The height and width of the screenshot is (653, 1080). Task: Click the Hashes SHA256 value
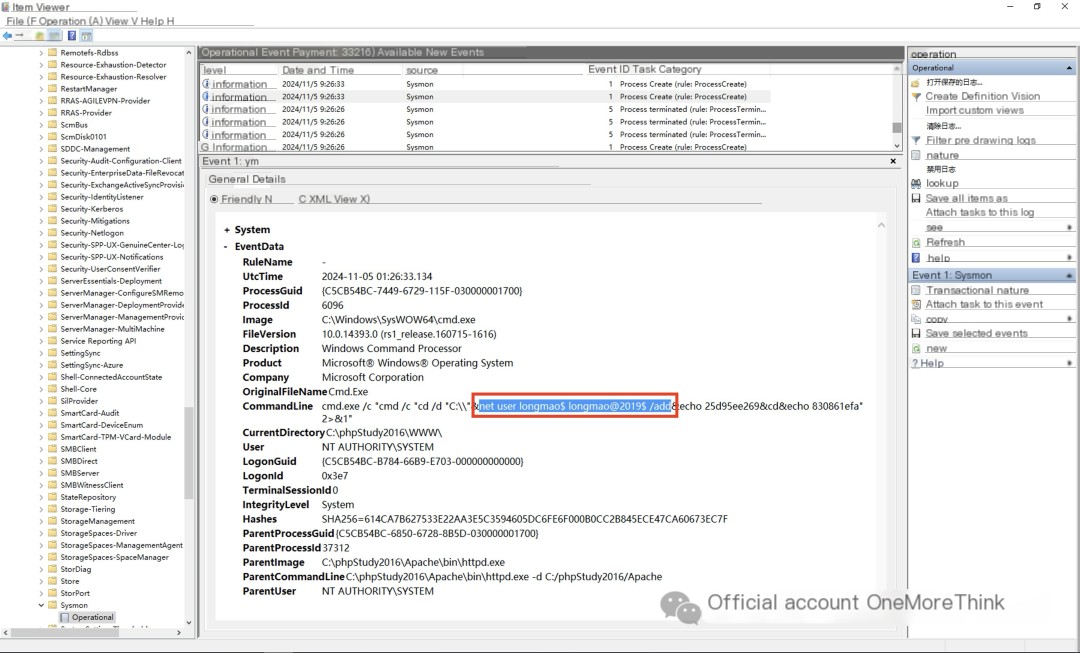tap(525, 519)
